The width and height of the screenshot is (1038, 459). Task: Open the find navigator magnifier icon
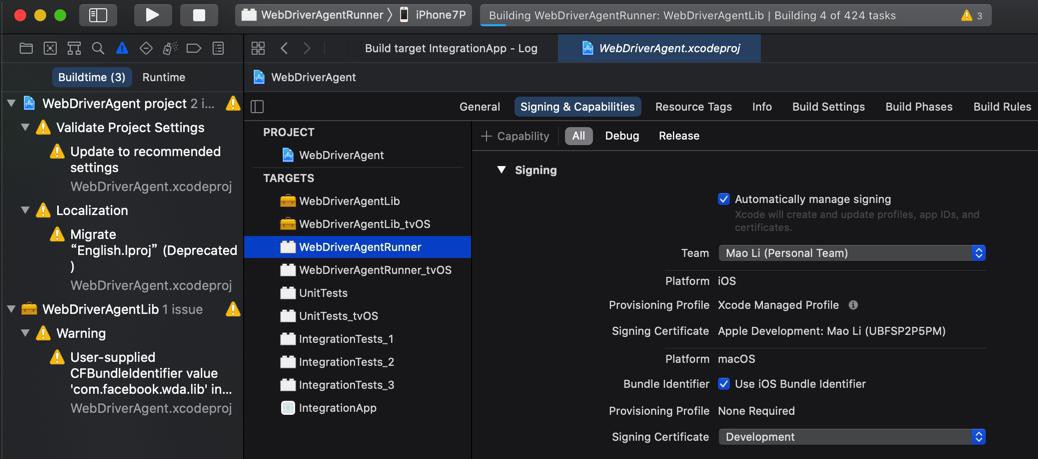pyautogui.click(x=98, y=48)
